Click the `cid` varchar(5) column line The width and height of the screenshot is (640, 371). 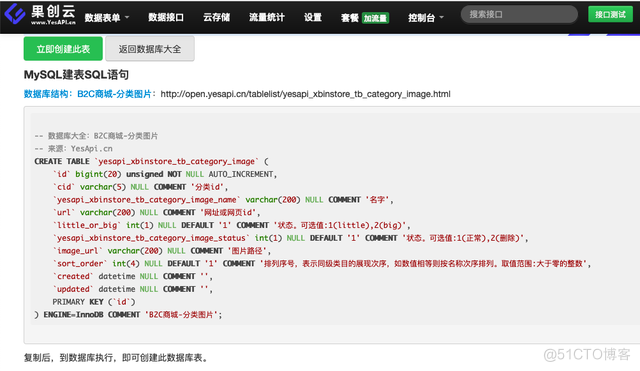[x=140, y=187]
